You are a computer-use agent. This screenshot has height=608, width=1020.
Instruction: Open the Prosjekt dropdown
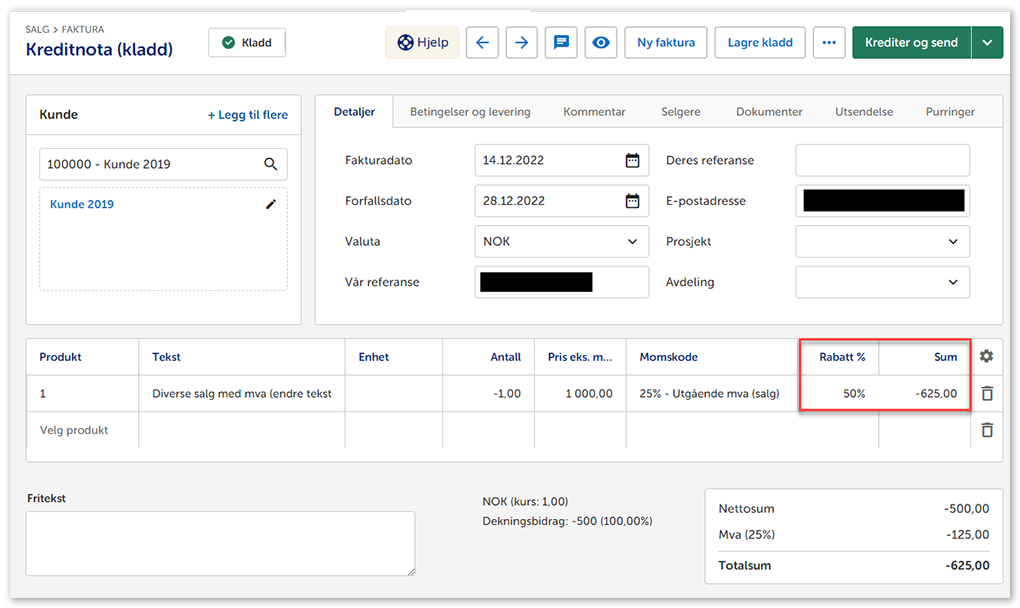pos(952,242)
